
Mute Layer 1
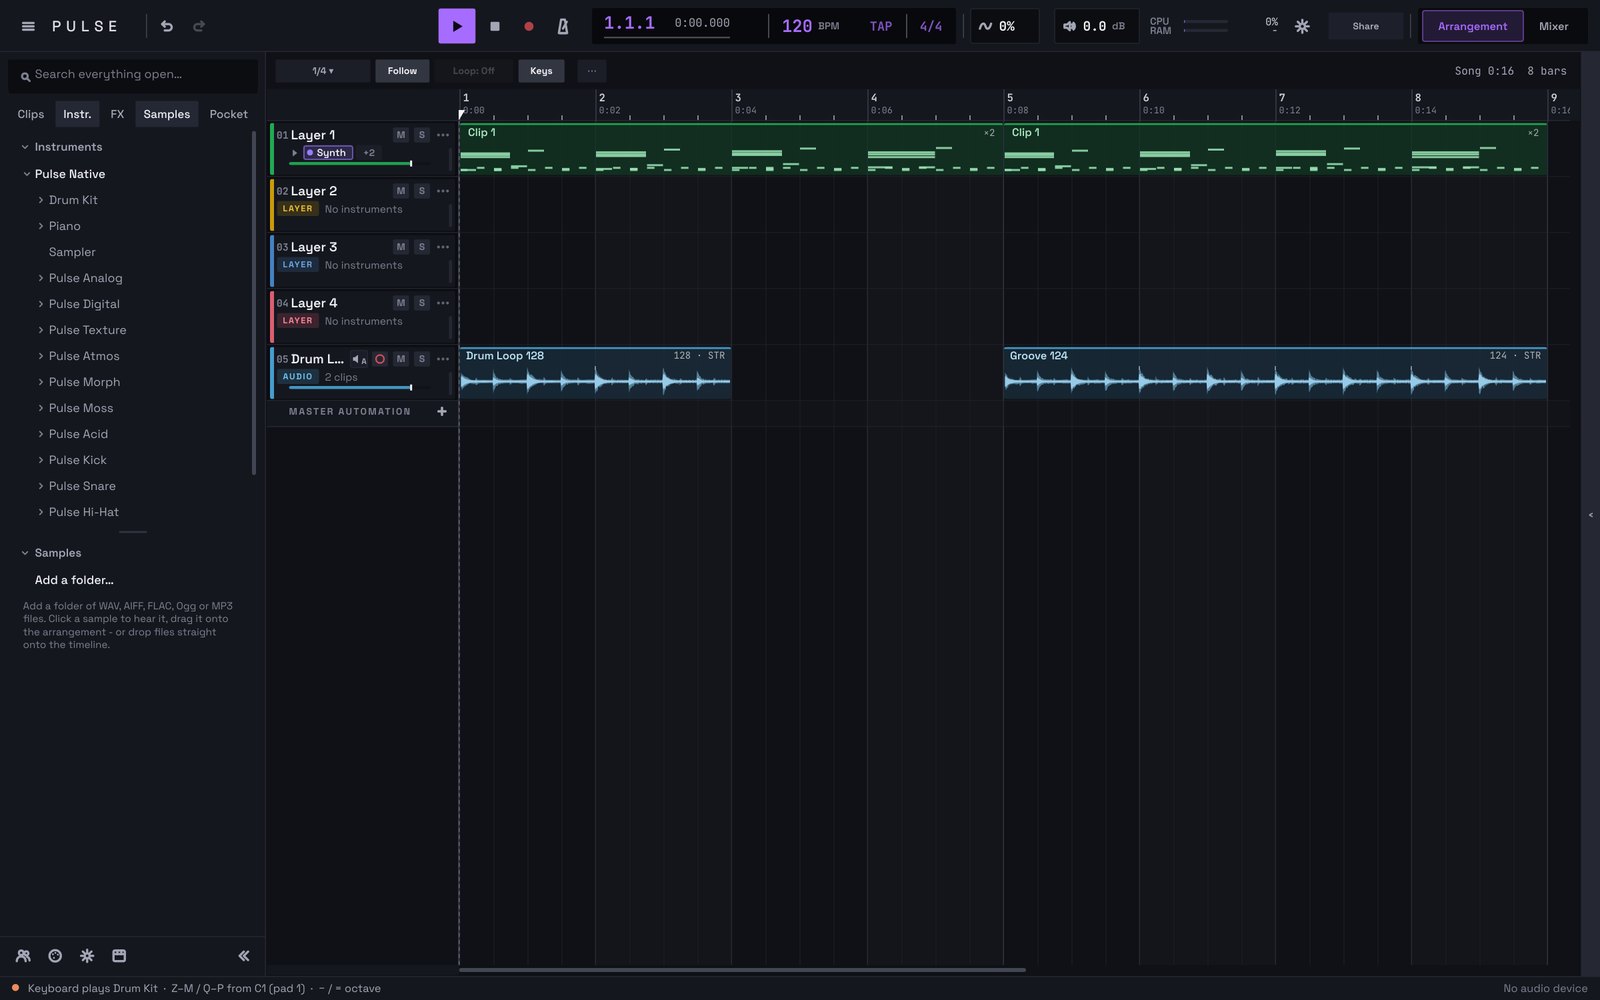pyautogui.click(x=401, y=135)
